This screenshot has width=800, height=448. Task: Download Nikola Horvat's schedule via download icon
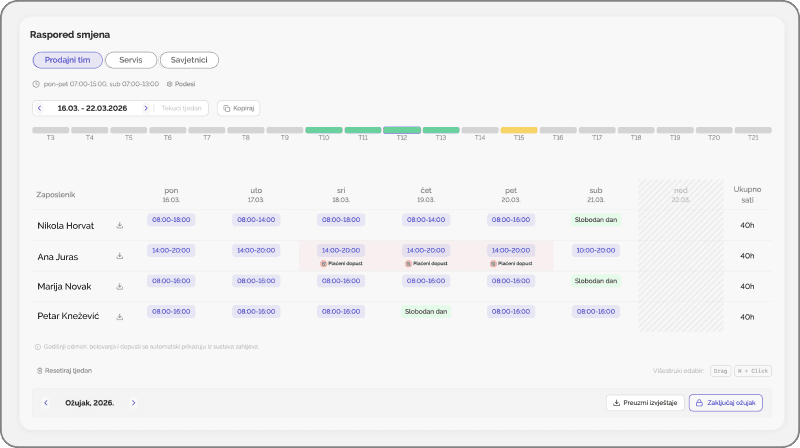[x=120, y=225]
